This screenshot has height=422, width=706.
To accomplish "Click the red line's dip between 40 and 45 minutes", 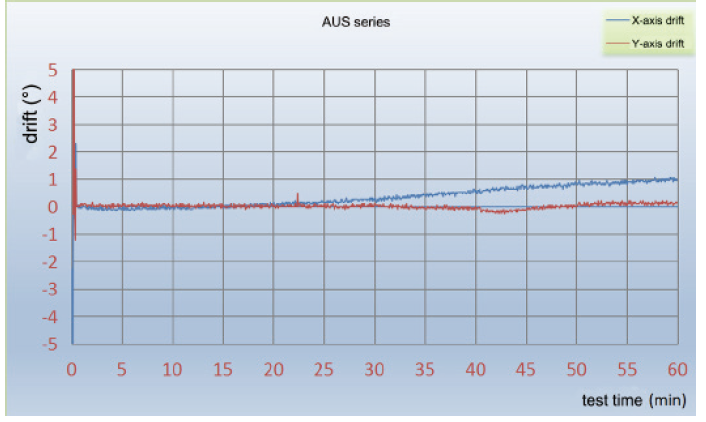I will pyautogui.click(x=499, y=211).
